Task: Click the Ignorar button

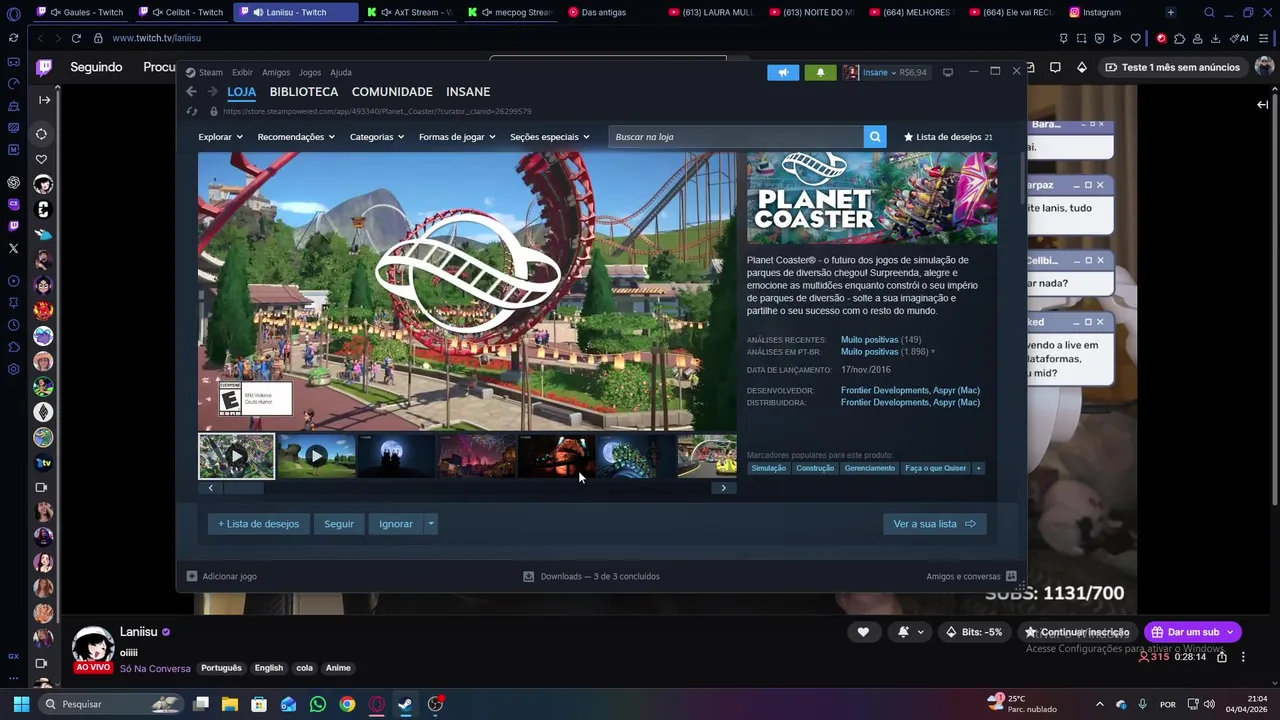Action: [396, 524]
